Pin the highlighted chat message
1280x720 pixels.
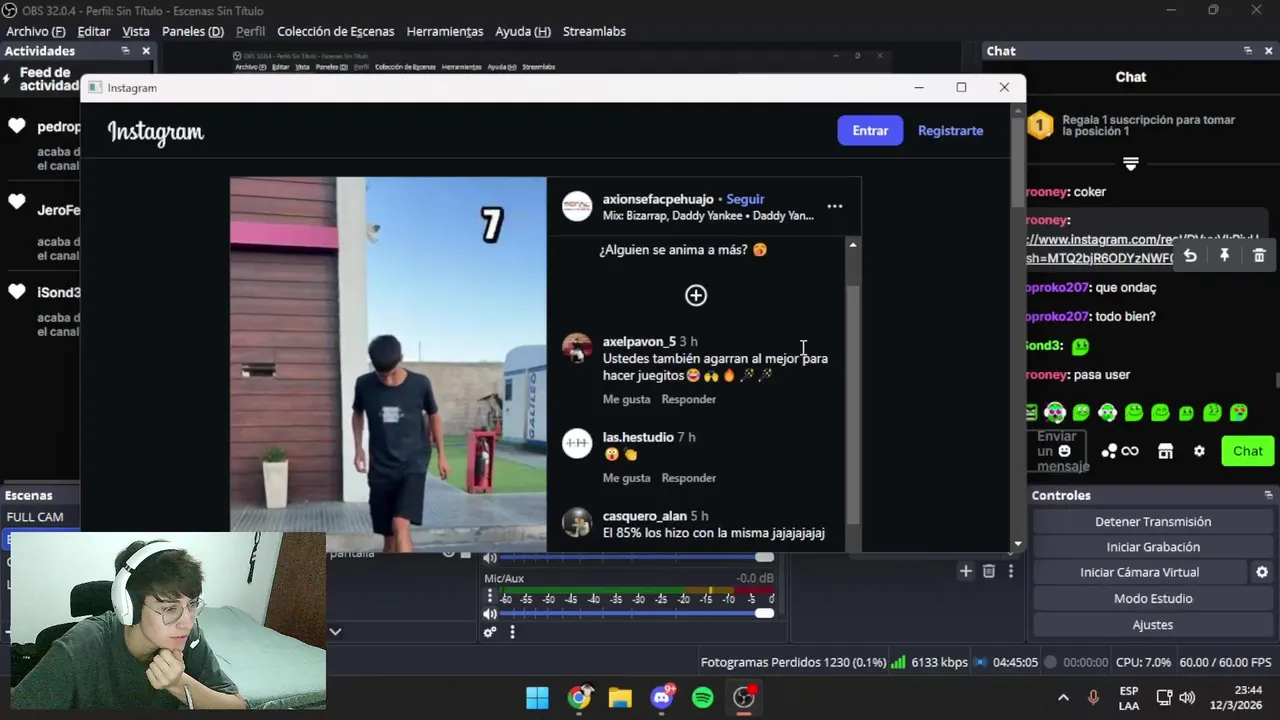pos(1224,256)
